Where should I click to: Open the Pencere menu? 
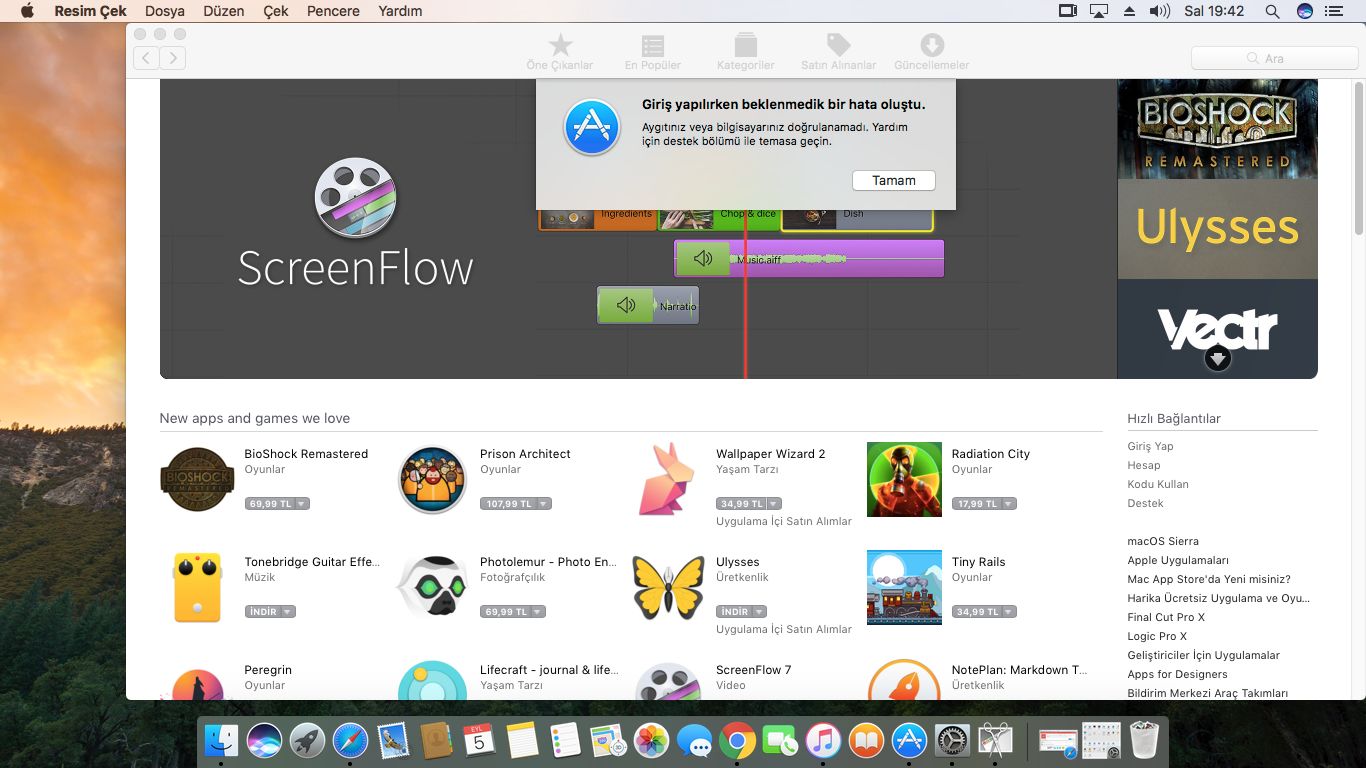click(x=333, y=11)
